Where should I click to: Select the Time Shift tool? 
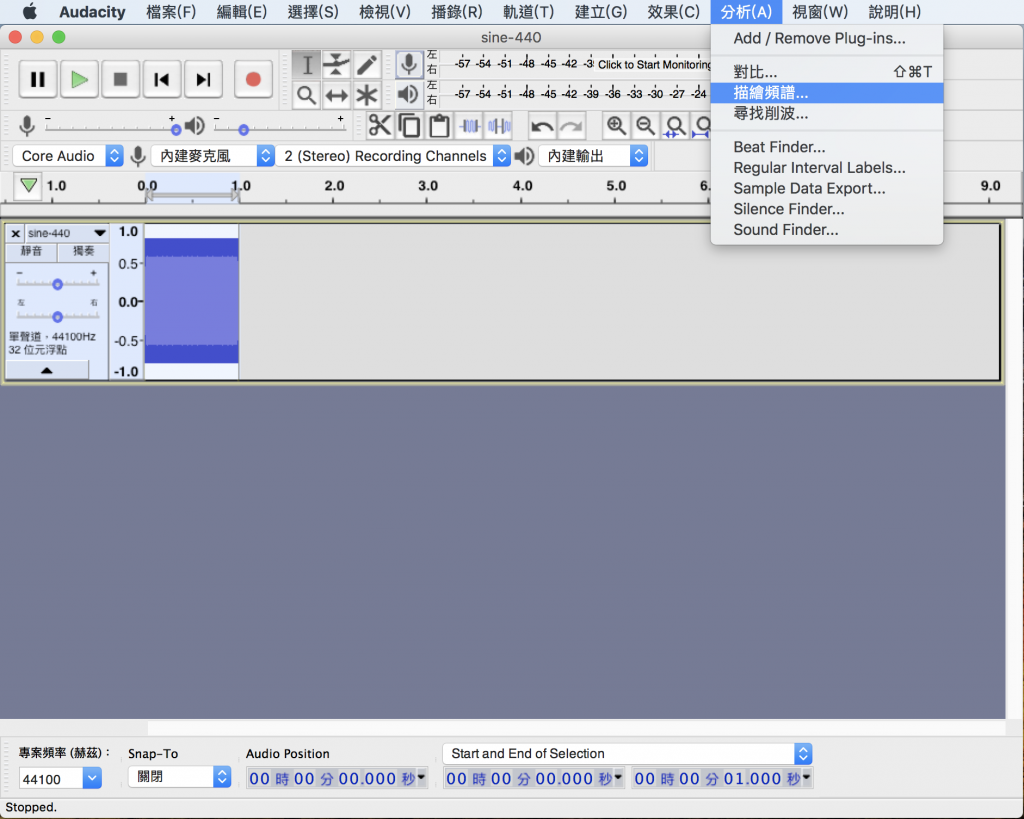pyautogui.click(x=336, y=95)
